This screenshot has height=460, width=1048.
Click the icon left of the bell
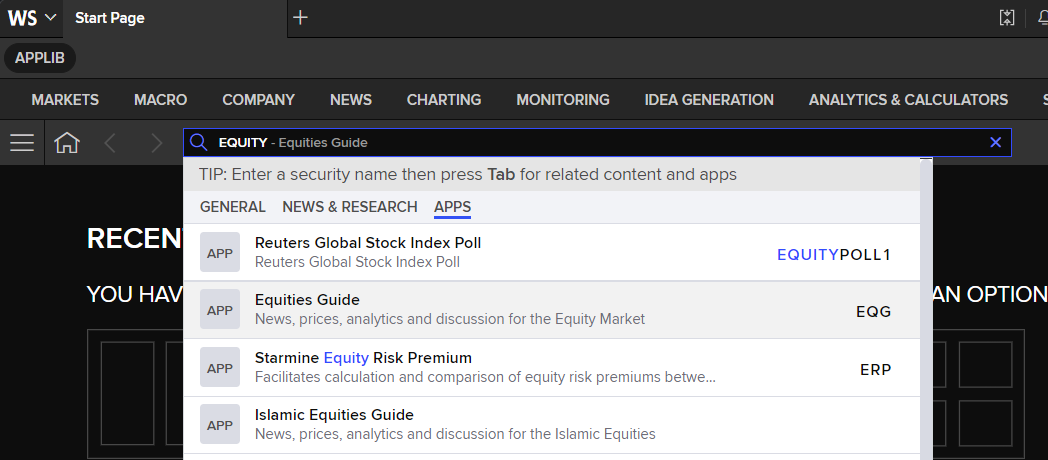click(1007, 18)
